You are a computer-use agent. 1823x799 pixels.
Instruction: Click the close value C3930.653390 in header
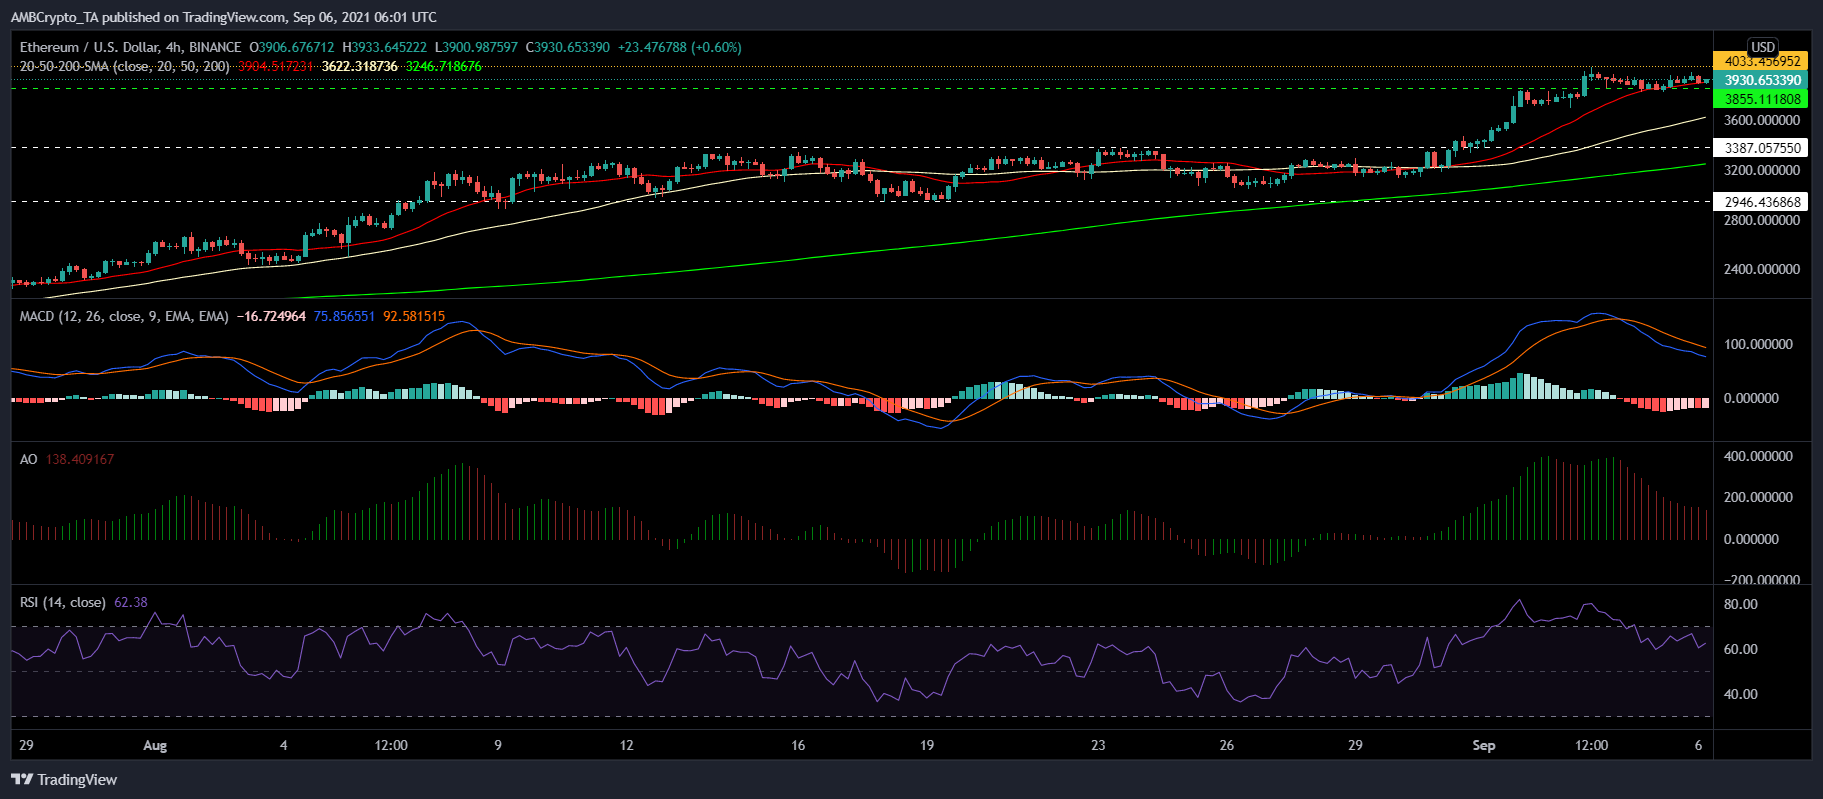pyautogui.click(x=569, y=47)
